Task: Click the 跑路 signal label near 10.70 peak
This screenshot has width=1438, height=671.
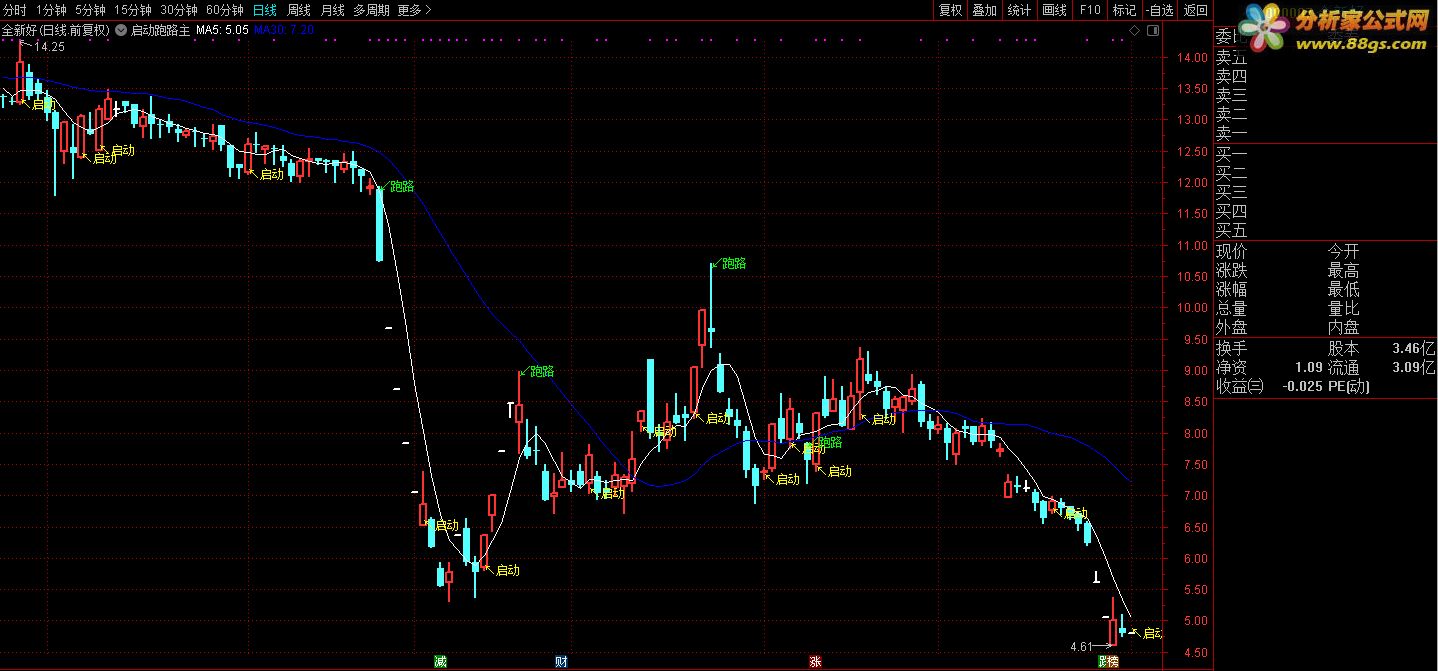Action: (734, 264)
